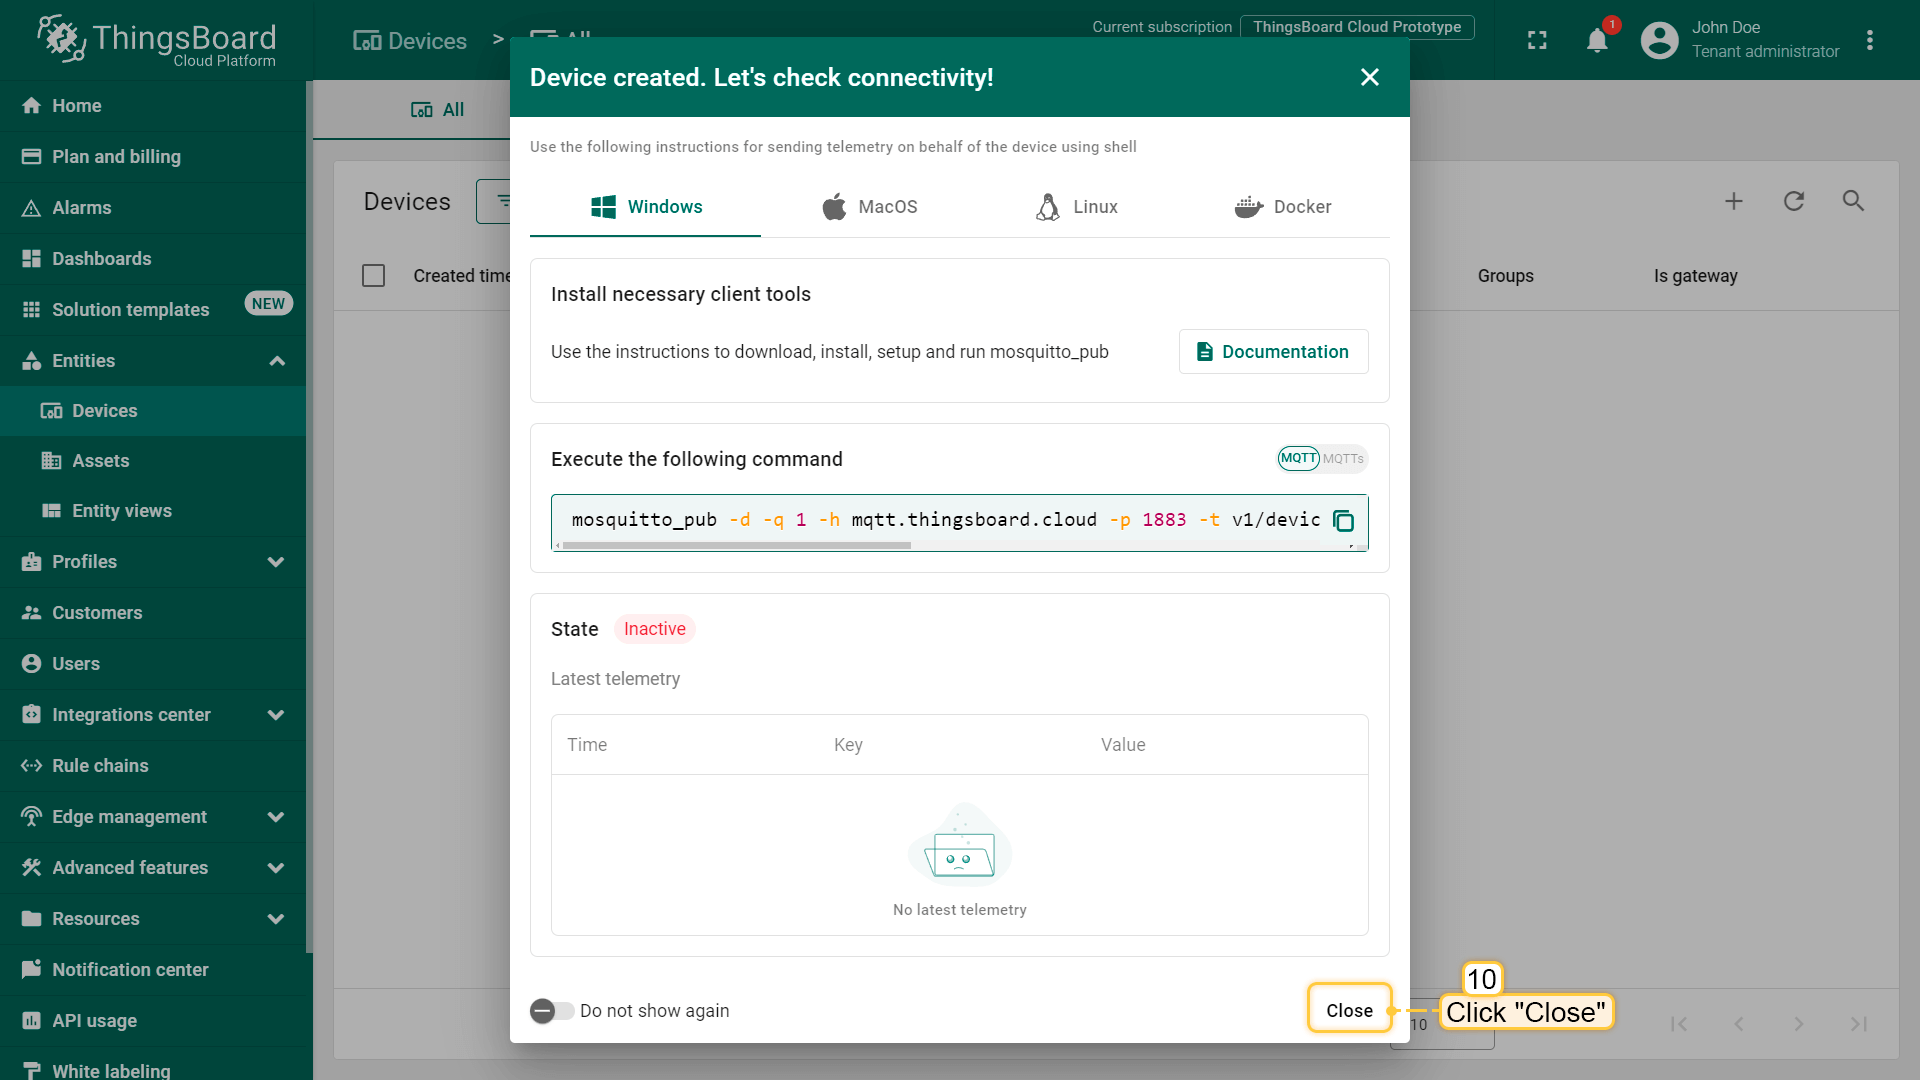This screenshot has width=1920, height=1080.
Task: Switch protocol toggle to MQTTs
Action: 1343,459
